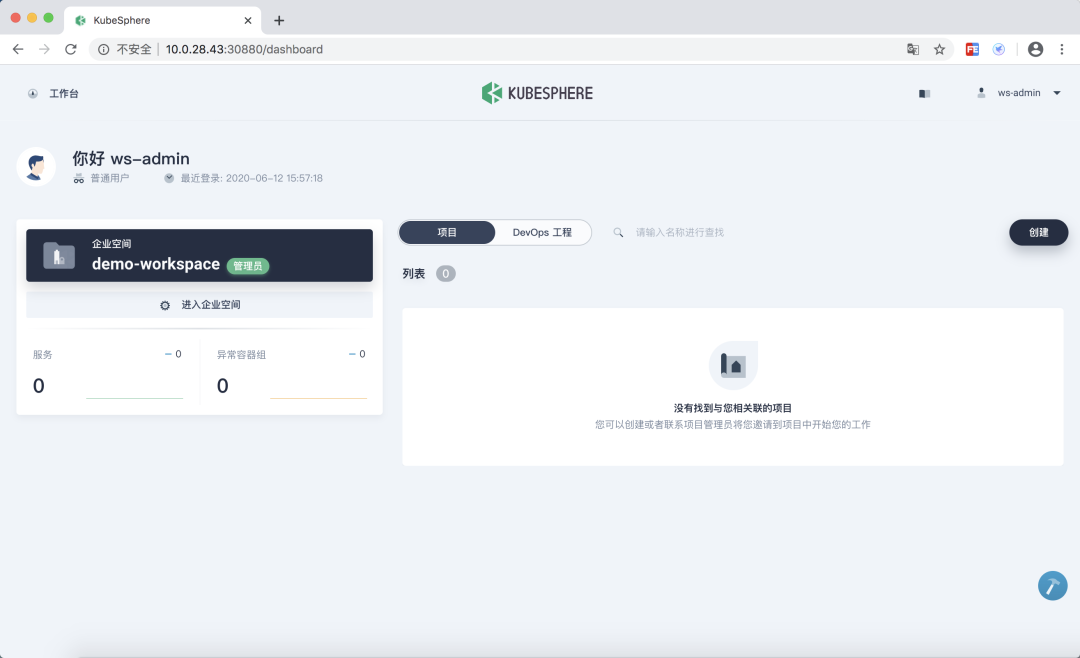This screenshot has height=658, width=1080.
Task: Switch to the DevOps 工程 tab
Action: click(x=541, y=231)
